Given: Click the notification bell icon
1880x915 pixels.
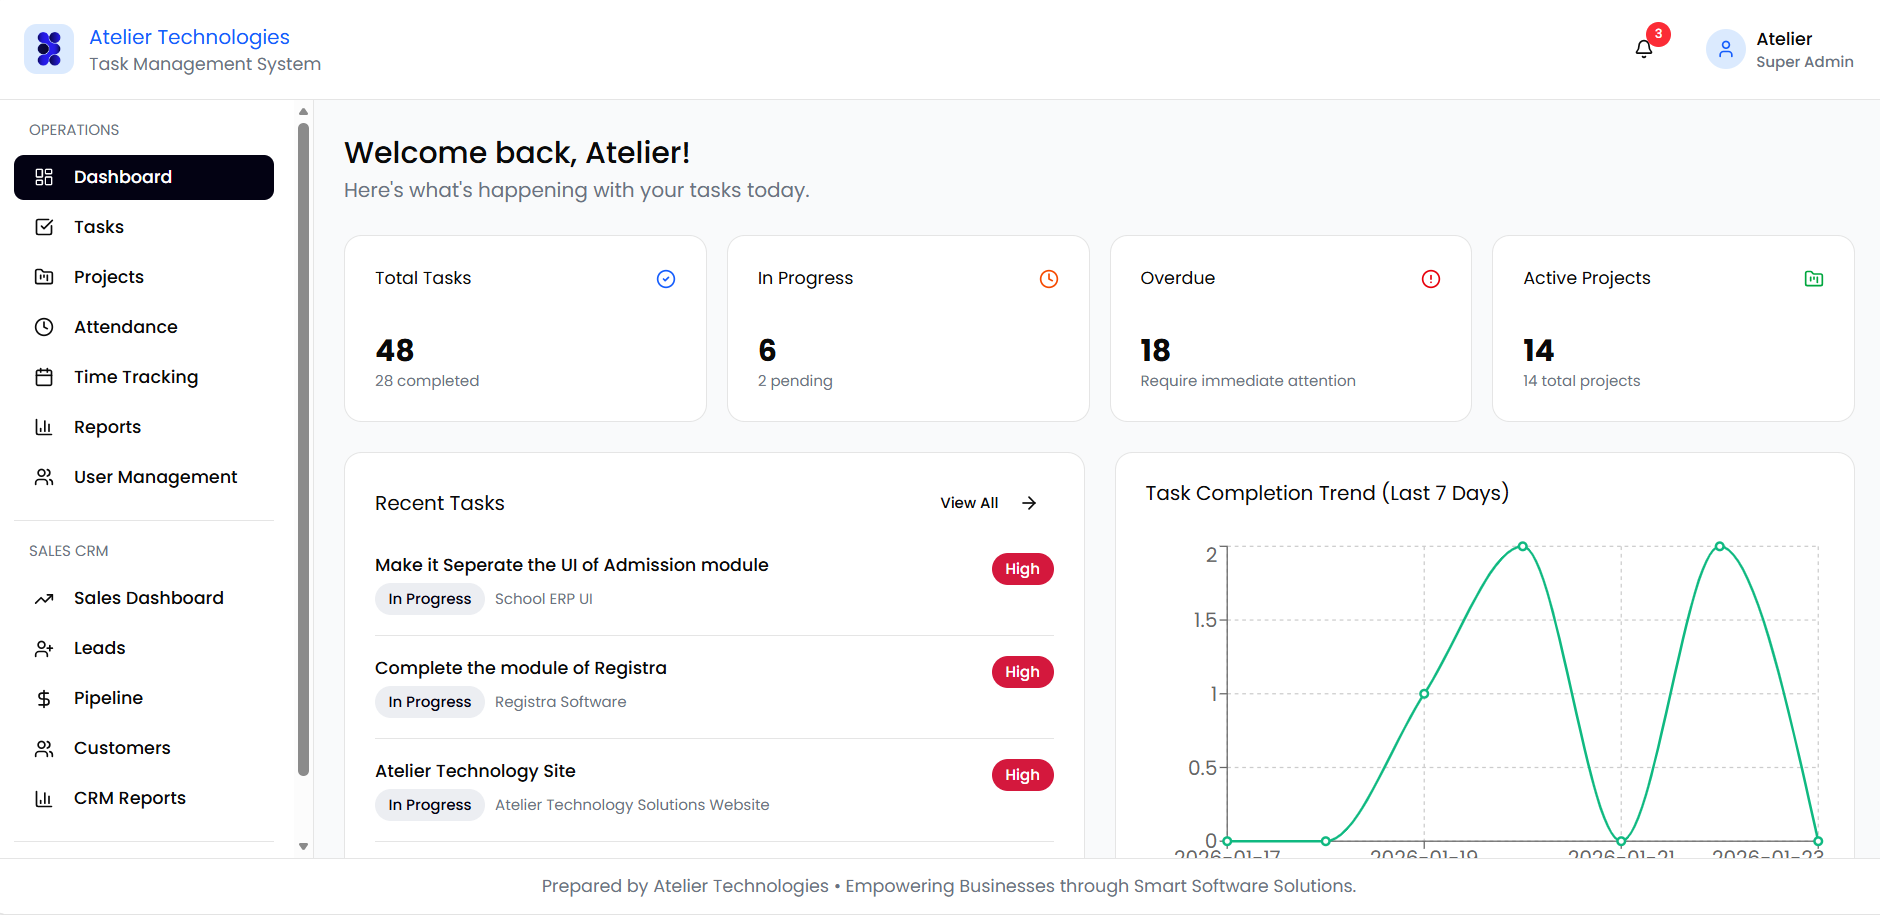Looking at the screenshot, I should click(x=1643, y=49).
